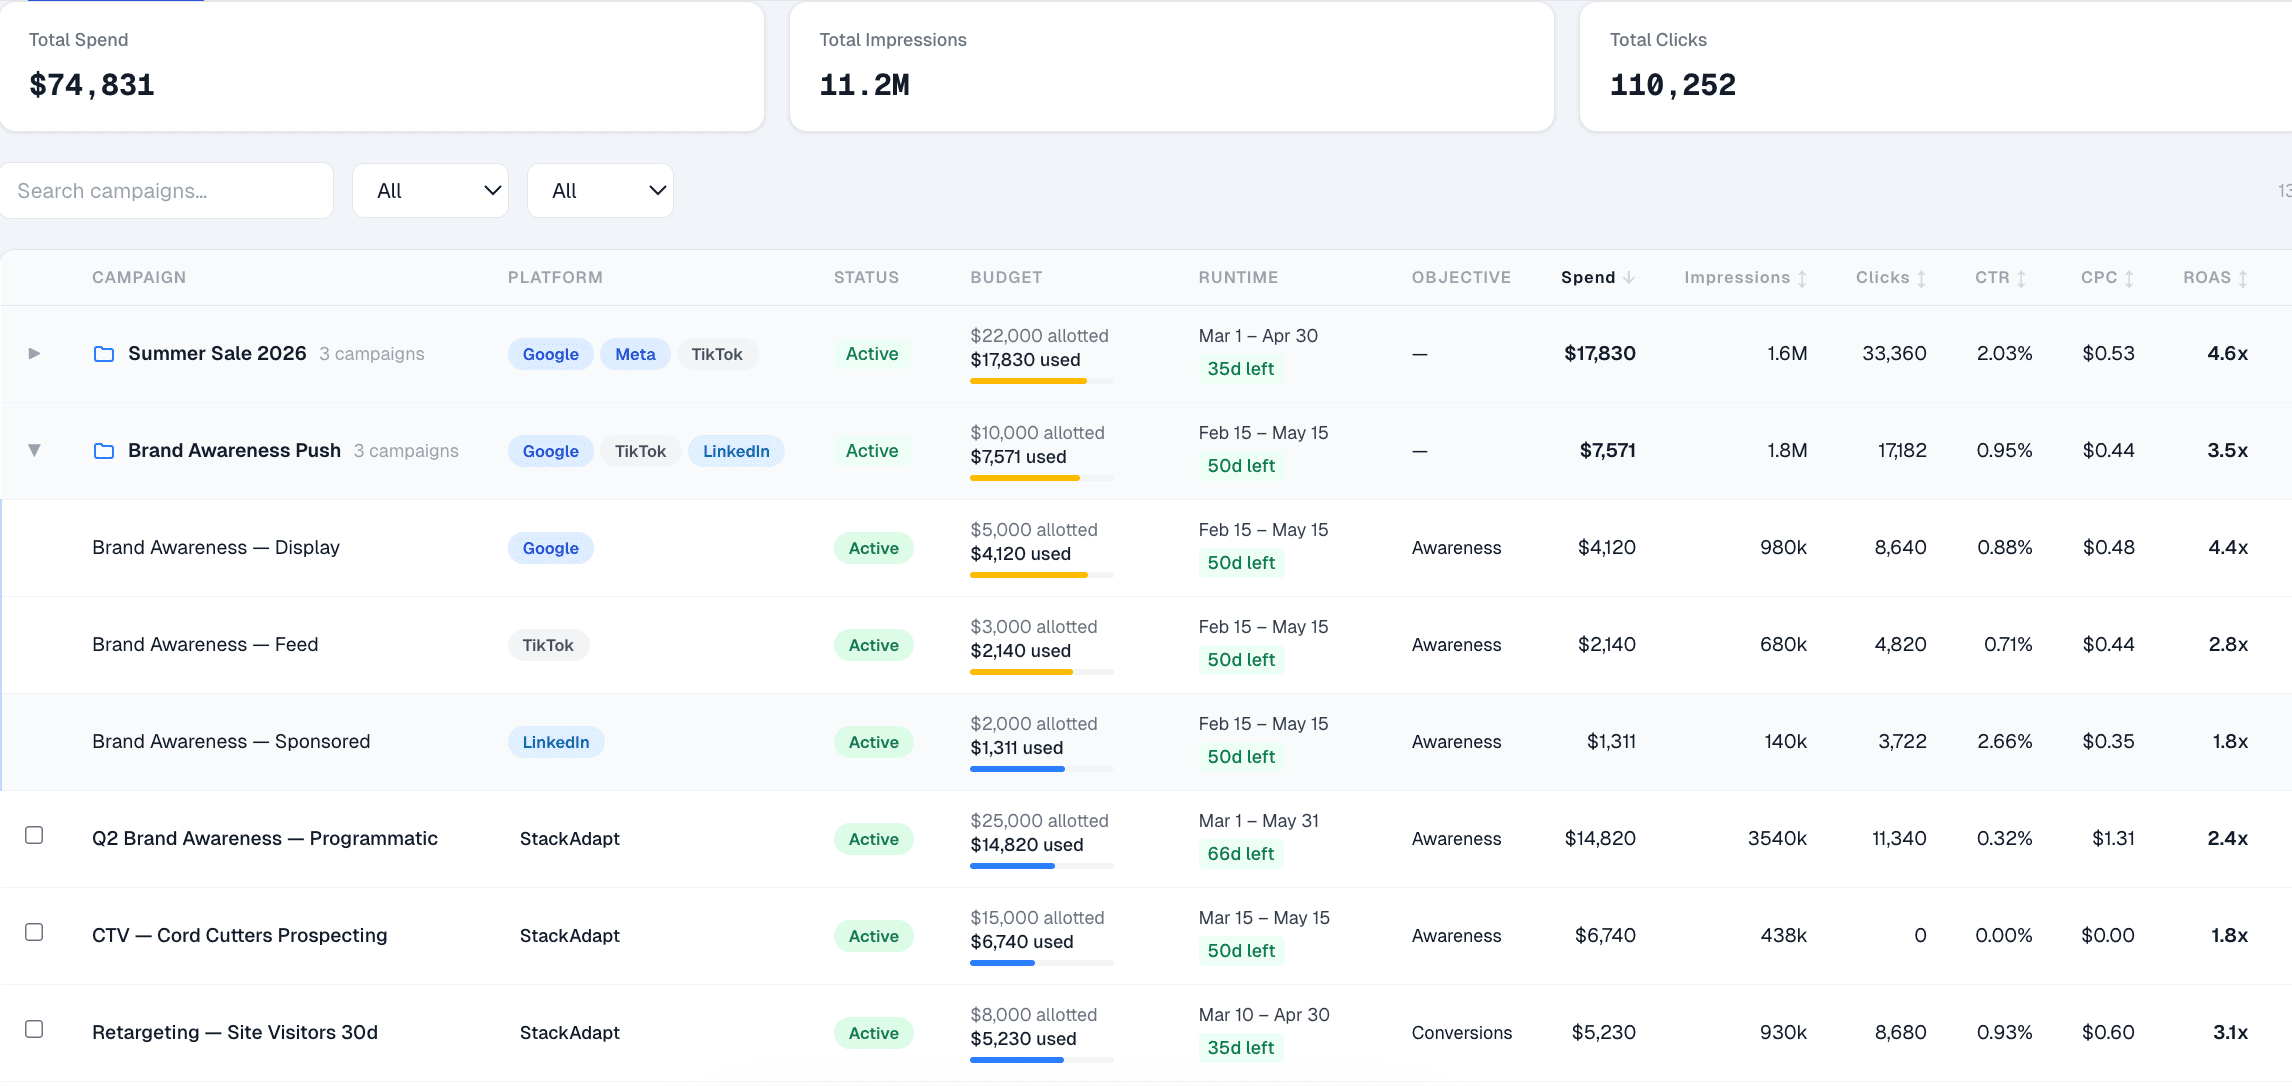This screenshot has height=1086, width=2292.
Task: Click the folder icon beside Summer Sale 2026
Action: tap(104, 353)
